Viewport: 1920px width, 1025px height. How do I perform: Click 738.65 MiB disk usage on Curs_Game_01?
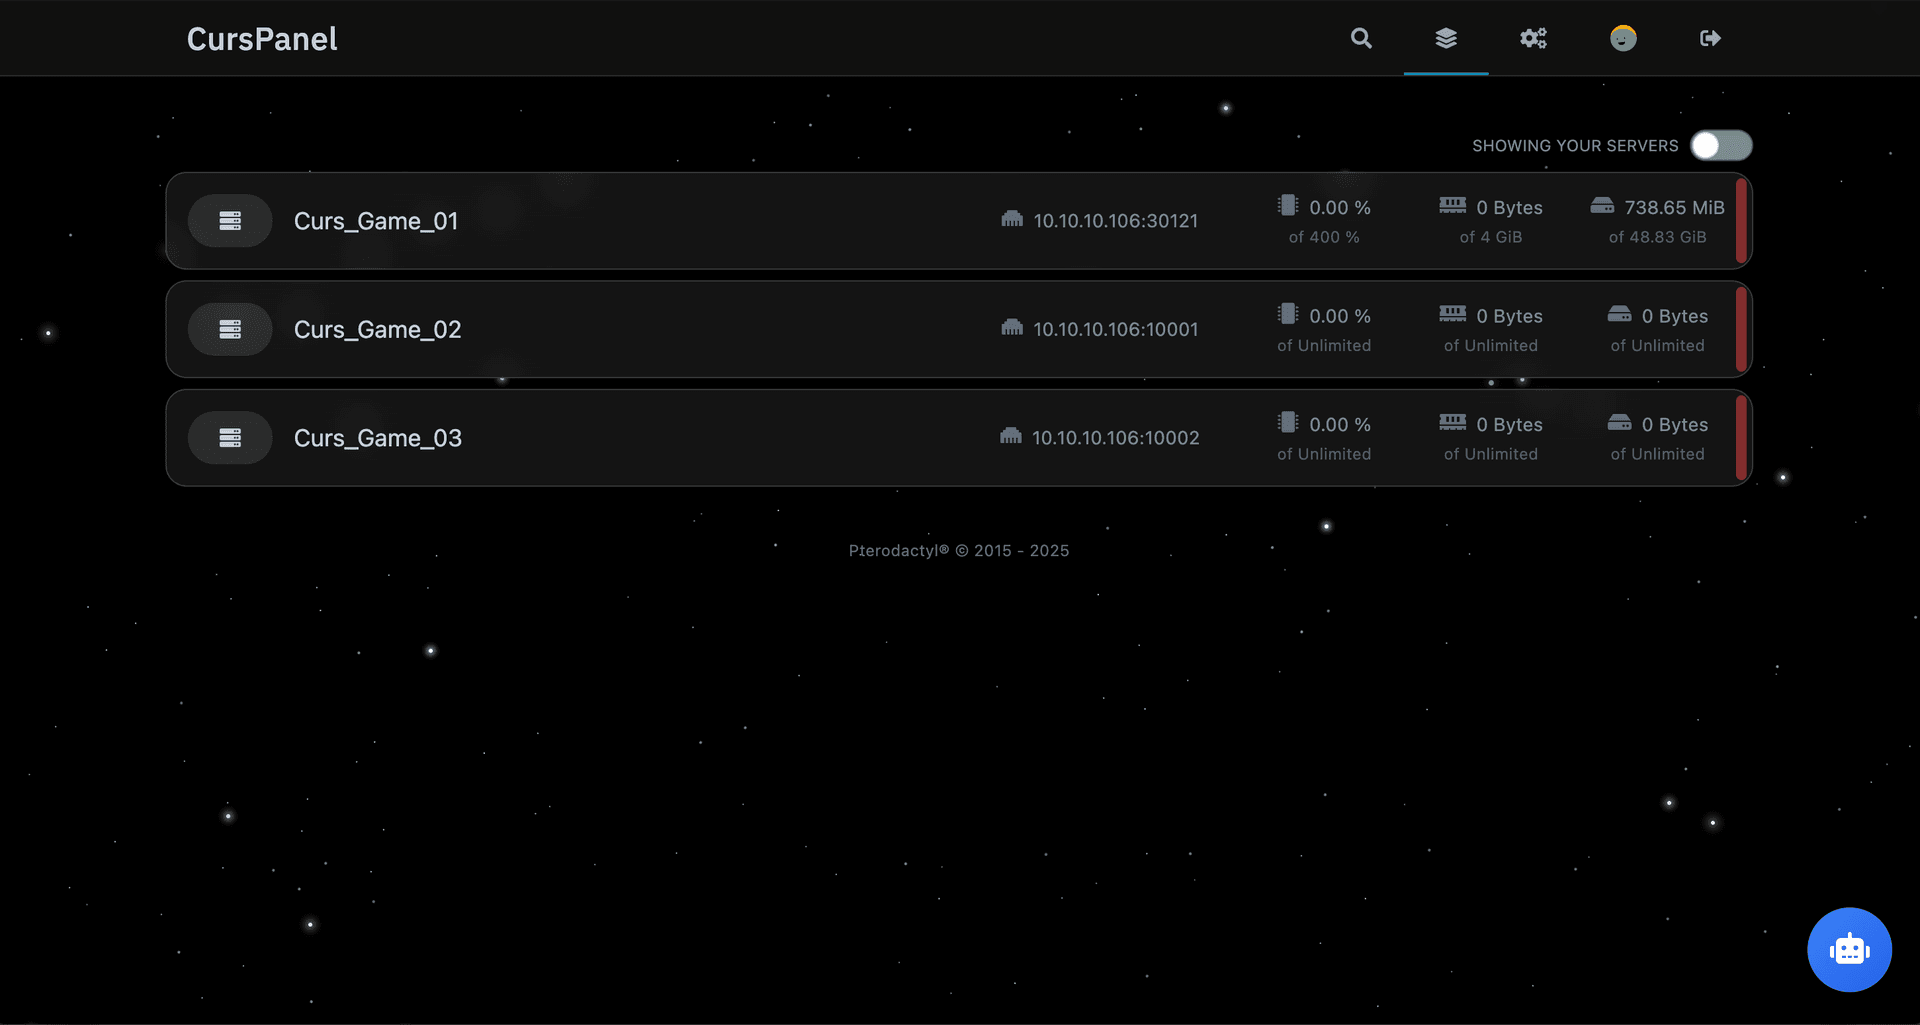coord(1673,208)
